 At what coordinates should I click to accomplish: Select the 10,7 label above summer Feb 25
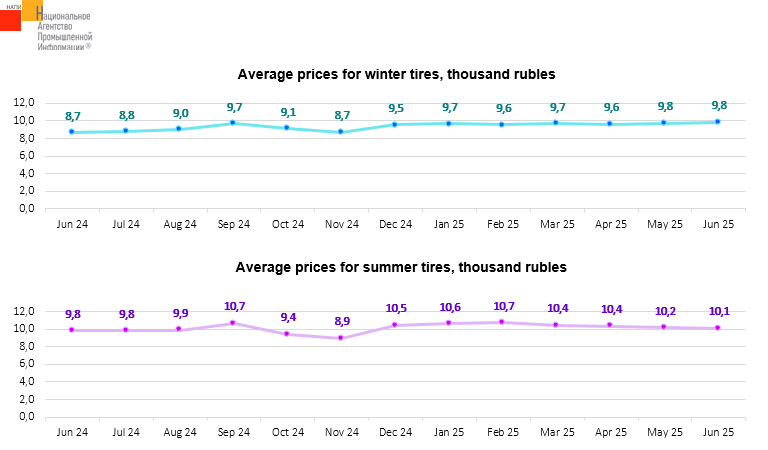504,306
